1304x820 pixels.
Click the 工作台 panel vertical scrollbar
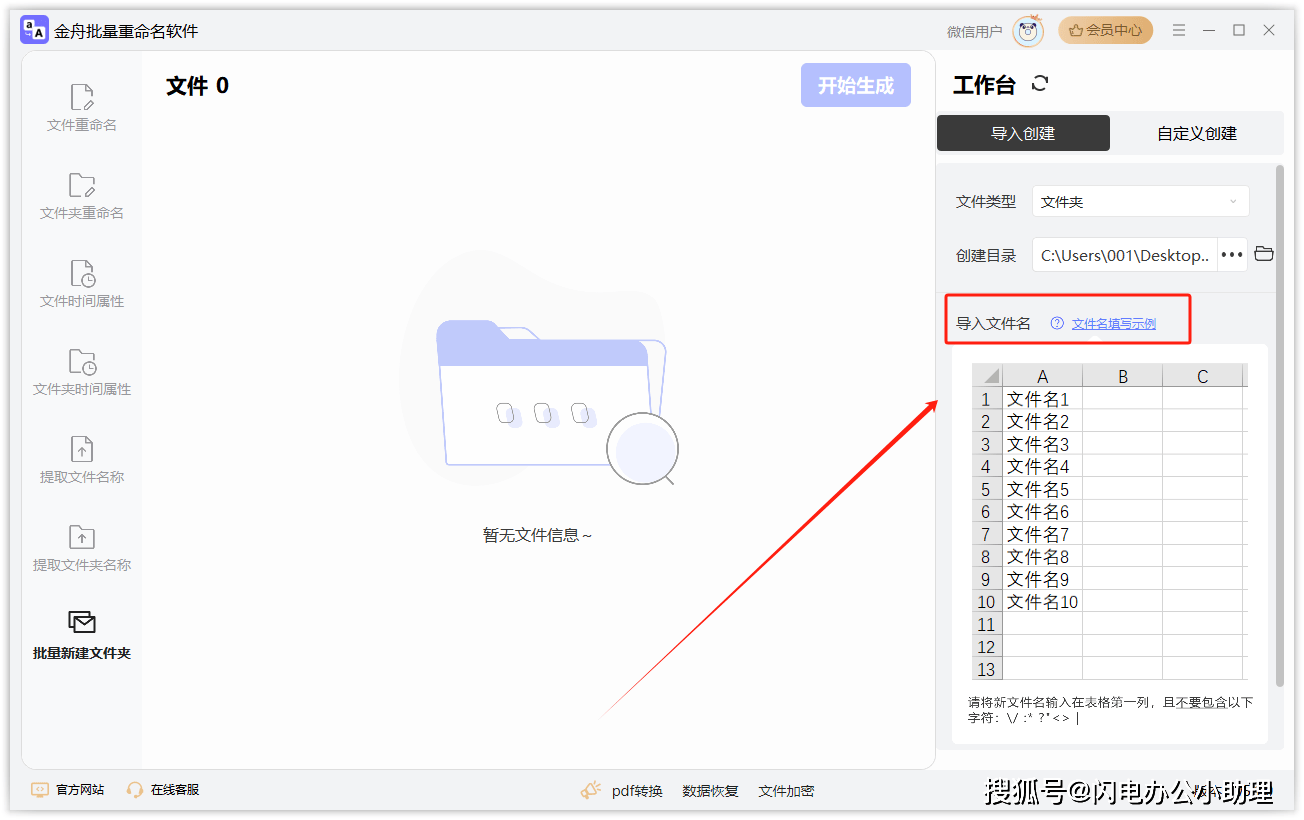pos(1280,425)
